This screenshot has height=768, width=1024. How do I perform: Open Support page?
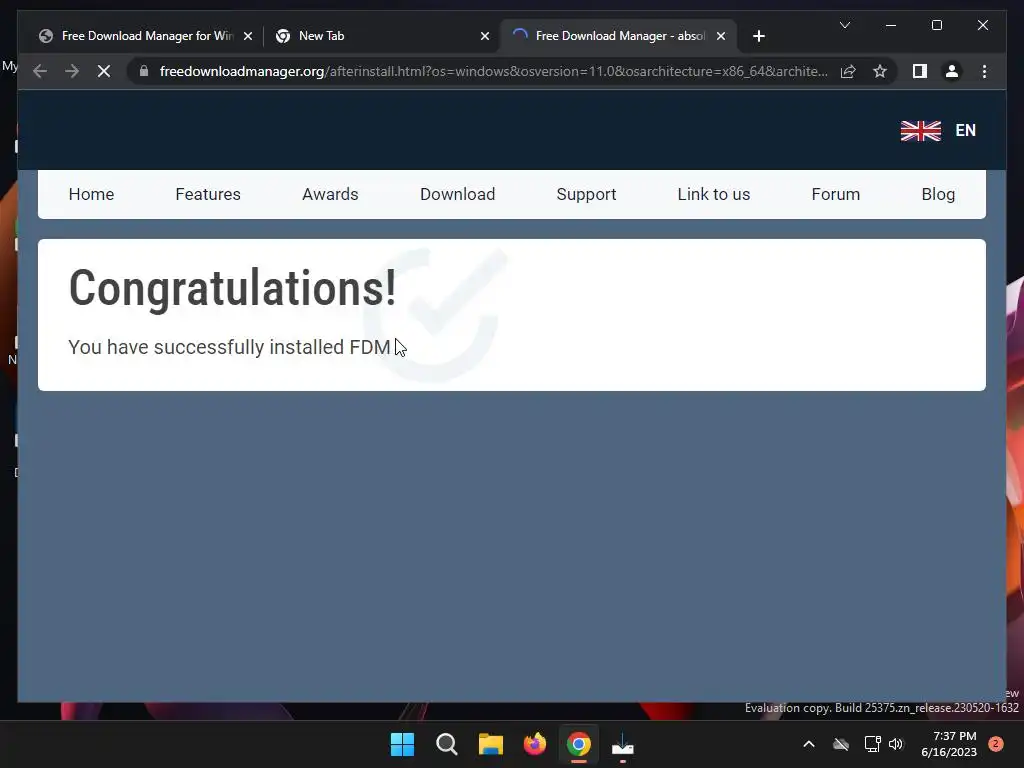click(586, 194)
